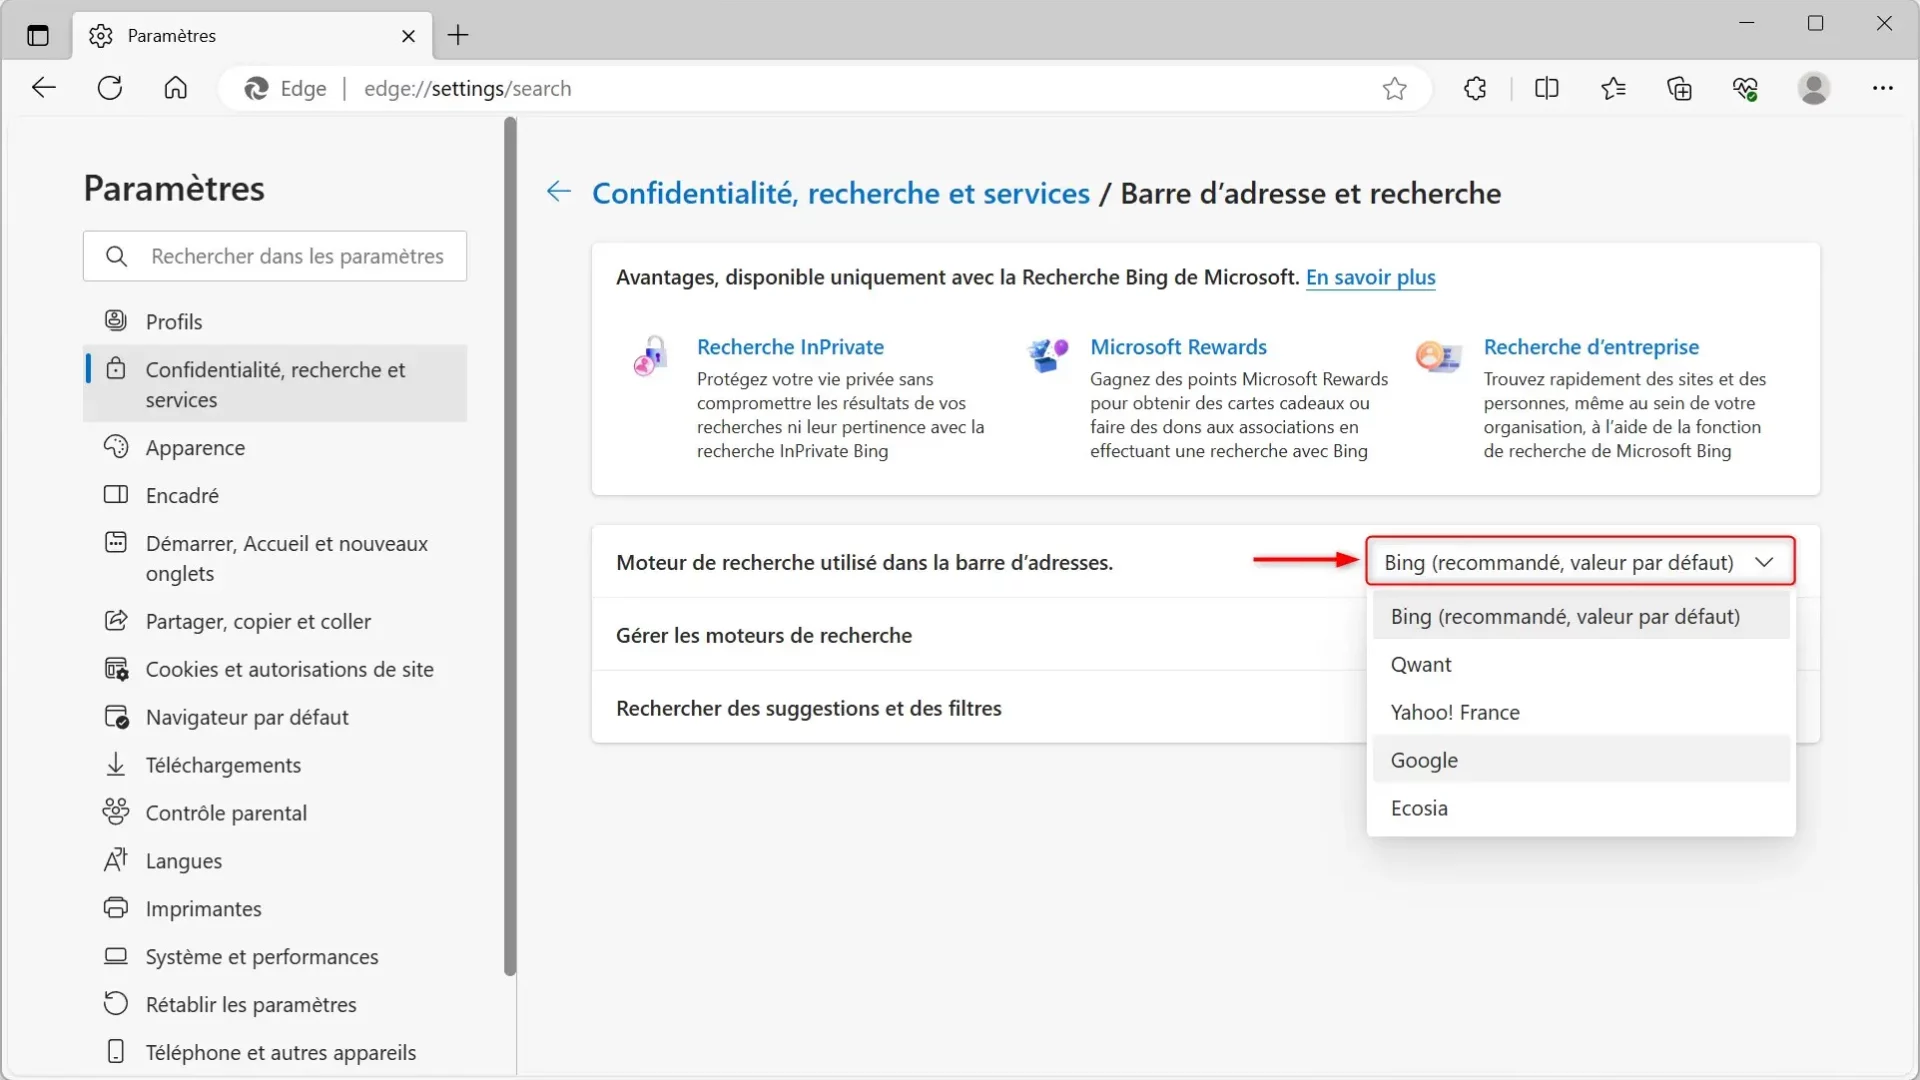Open Partager, copier et coller section
The image size is (1920, 1080).
pos(275,621)
